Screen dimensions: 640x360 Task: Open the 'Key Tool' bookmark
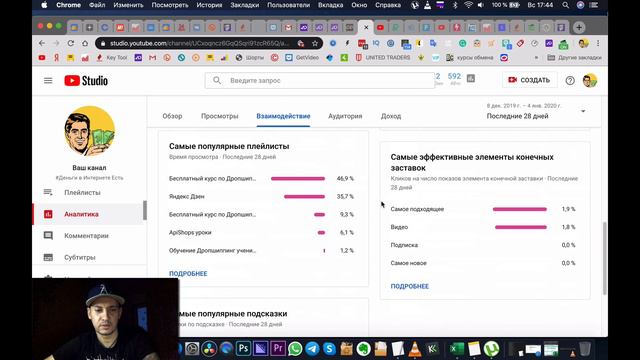(x=112, y=58)
